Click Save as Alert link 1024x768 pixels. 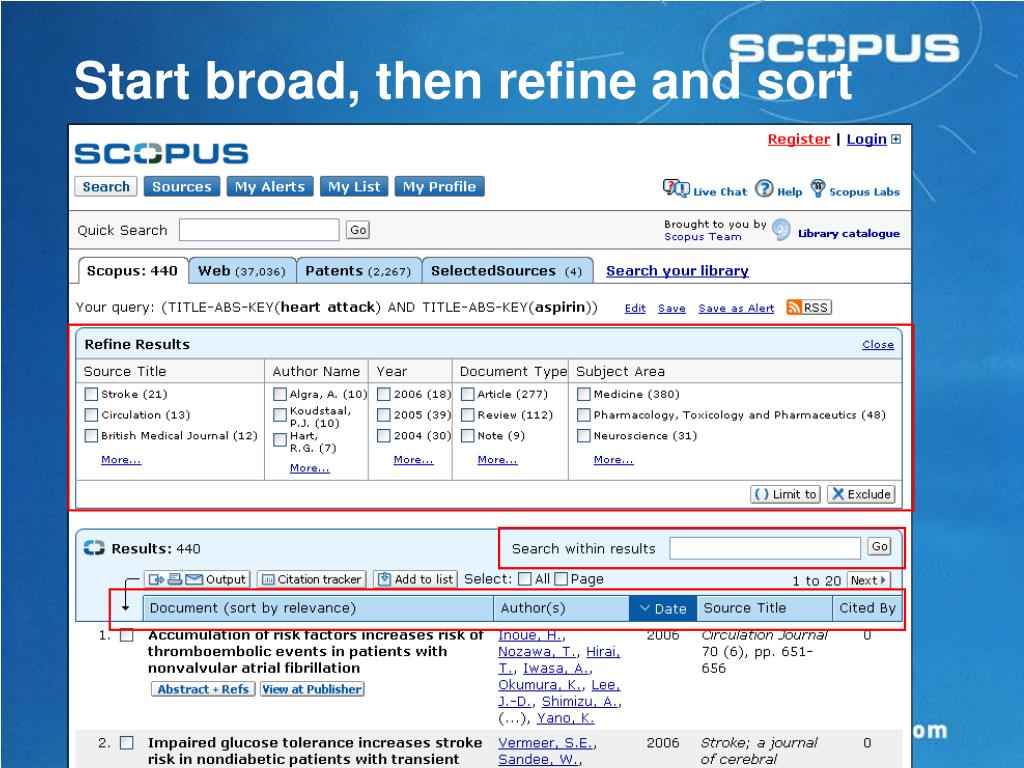736,308
